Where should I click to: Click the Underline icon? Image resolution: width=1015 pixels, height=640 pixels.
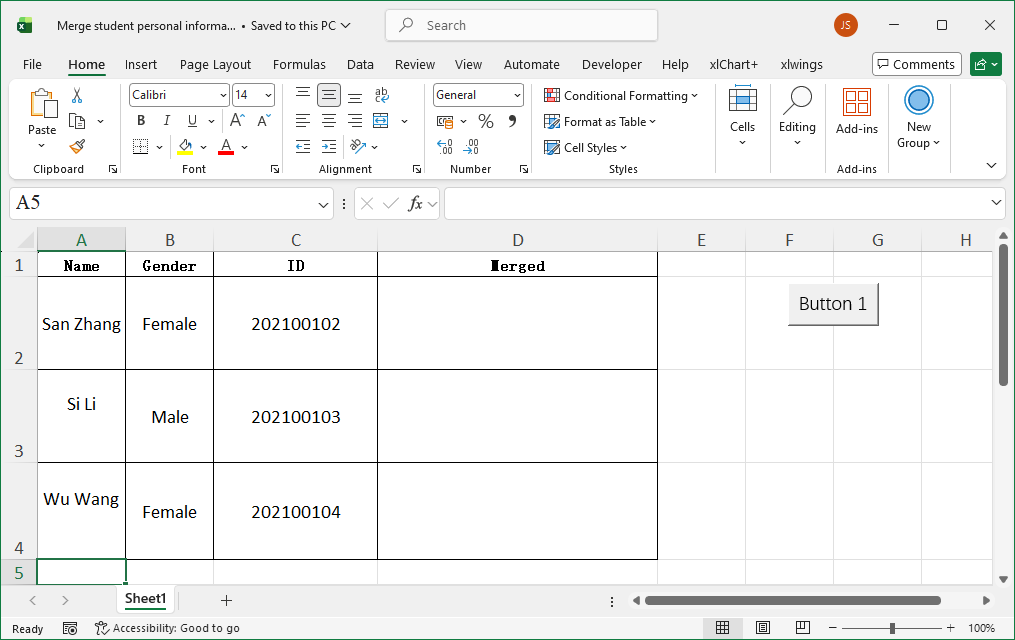pos(190,120)
